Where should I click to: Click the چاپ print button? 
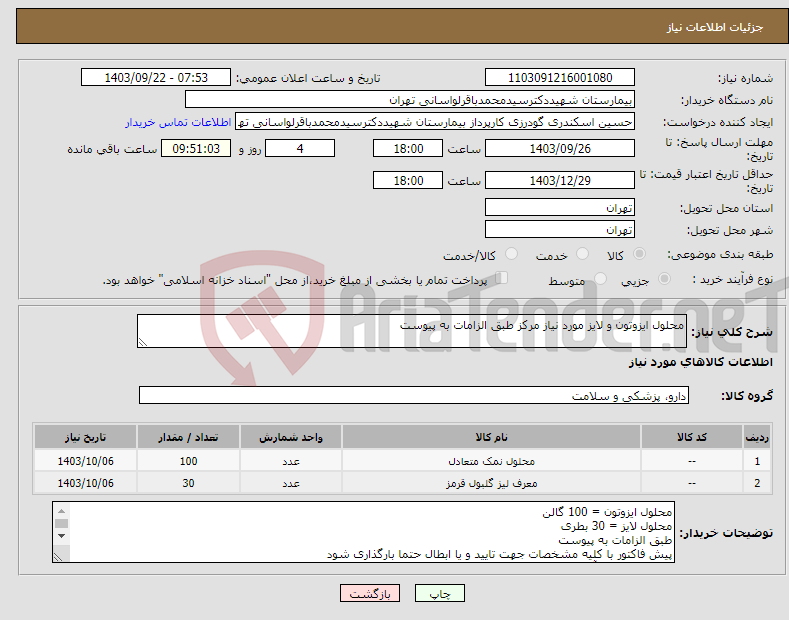(x=440, y=593)
